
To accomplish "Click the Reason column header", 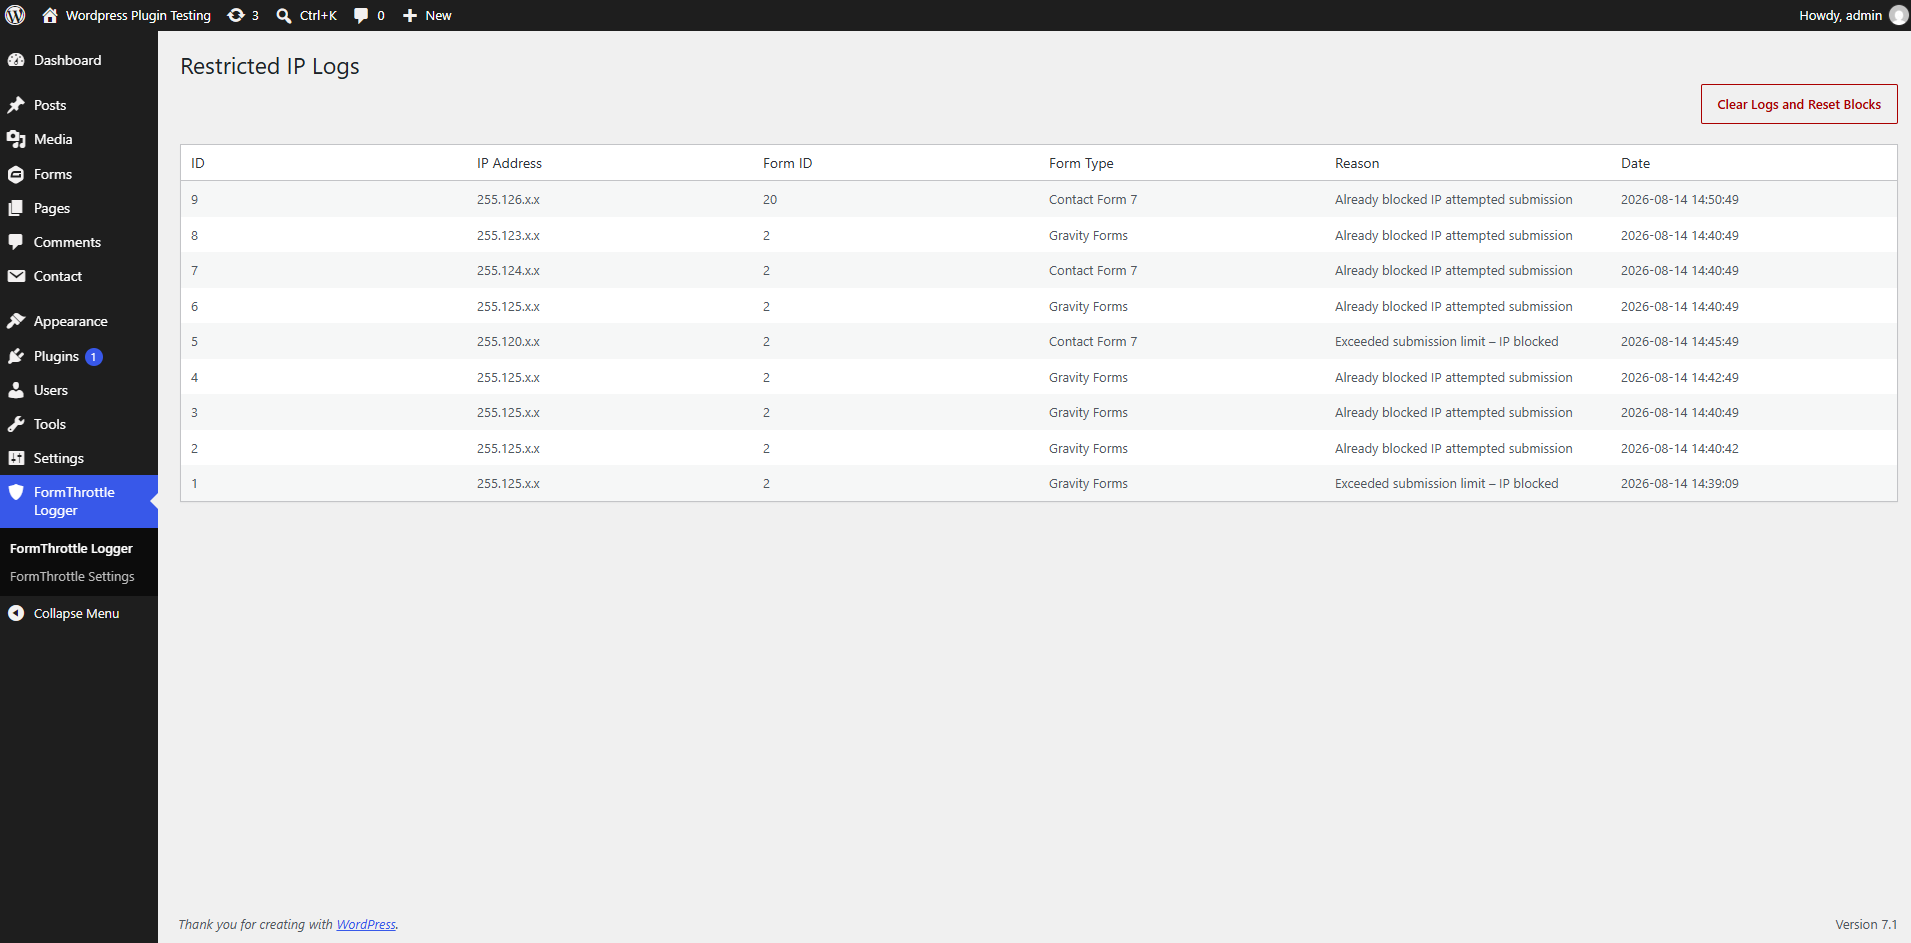I will pos(1357,163).
